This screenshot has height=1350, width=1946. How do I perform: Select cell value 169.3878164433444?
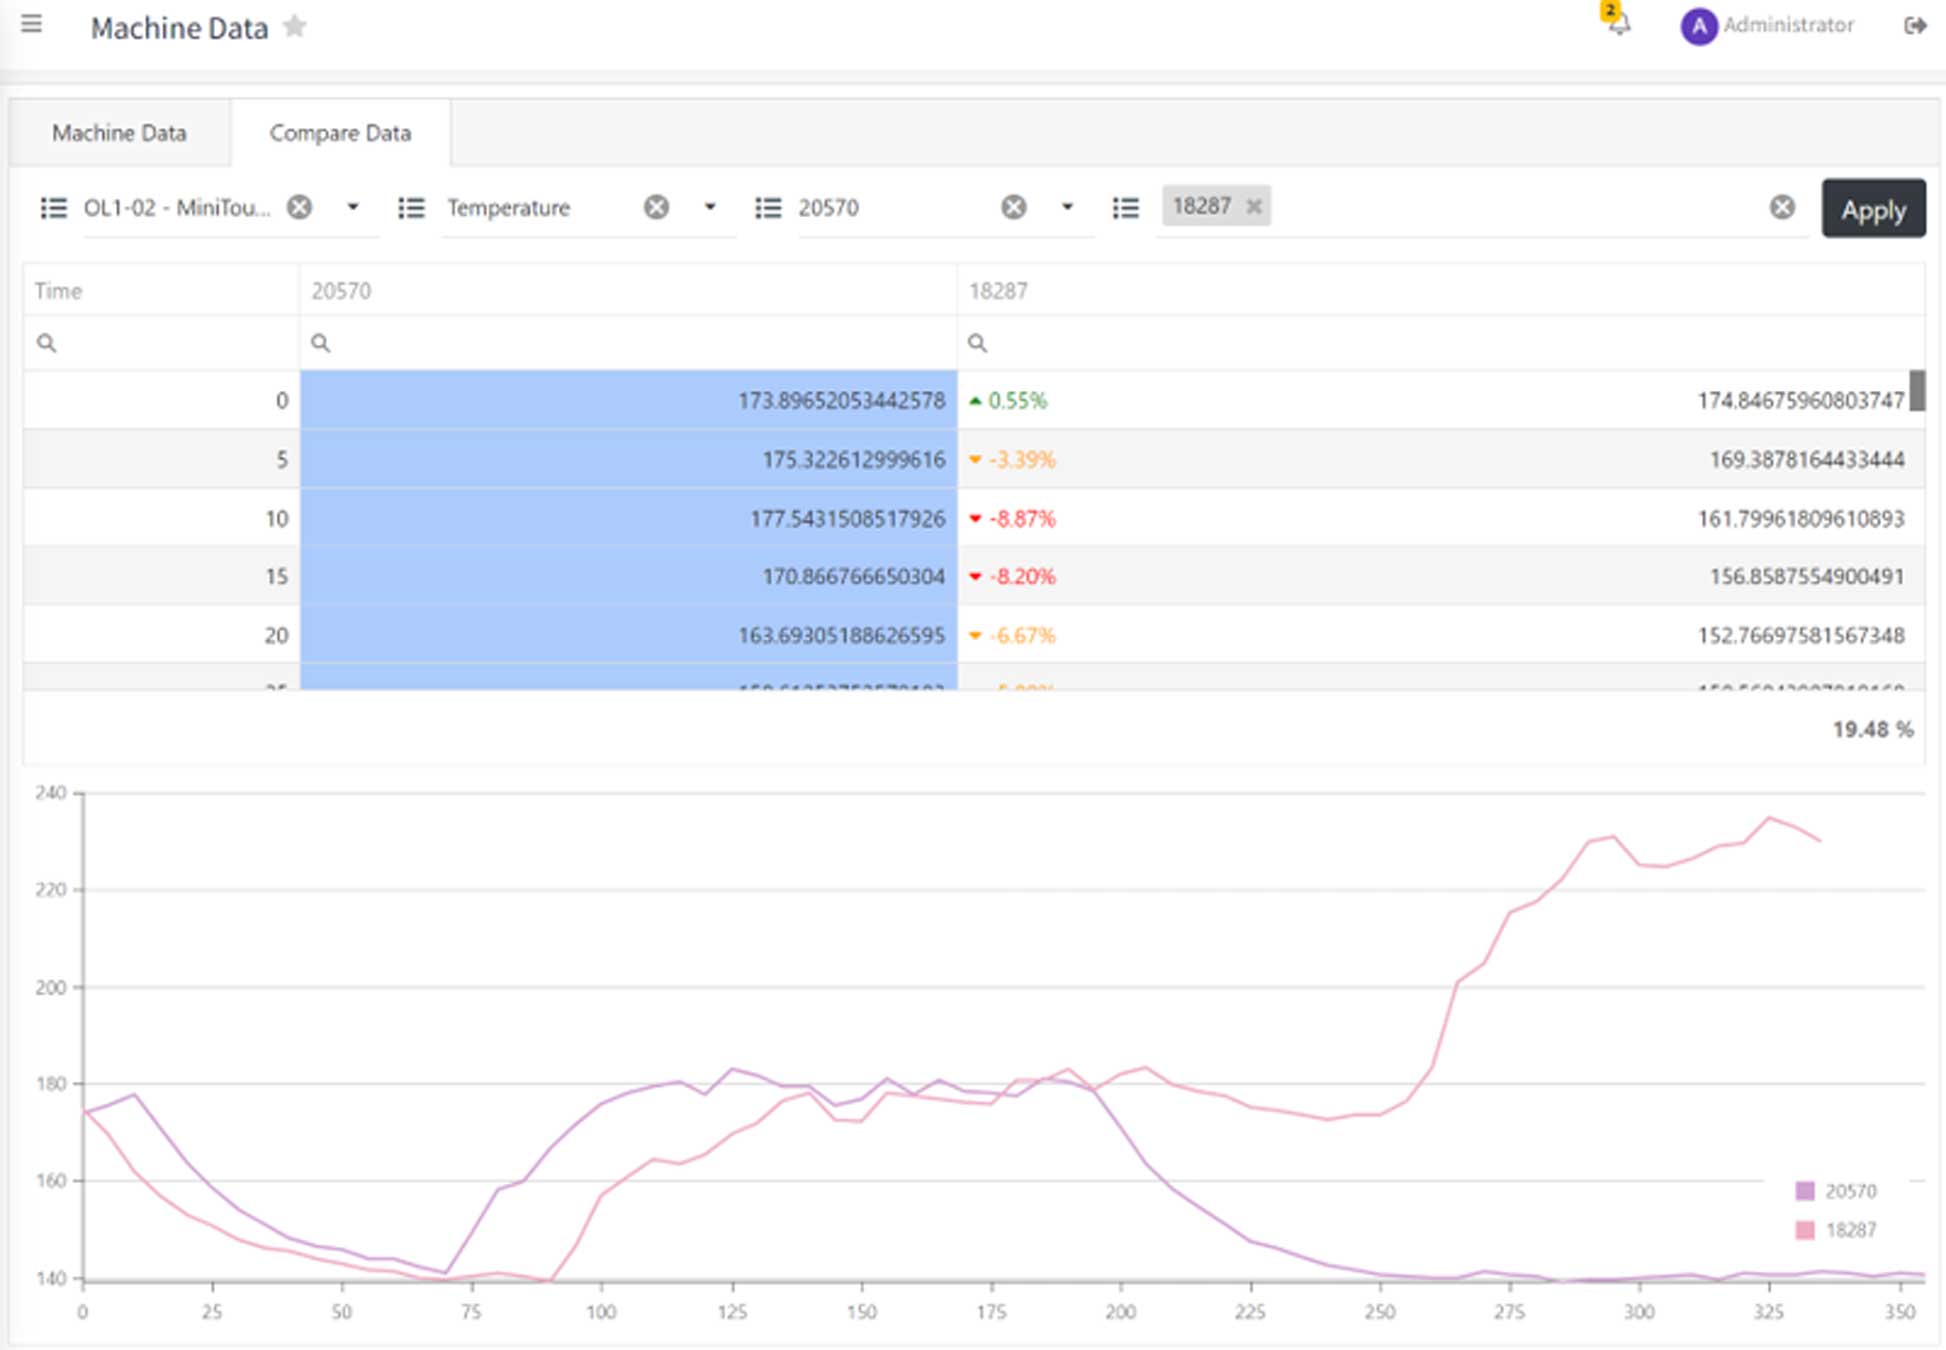[1806, 460]
